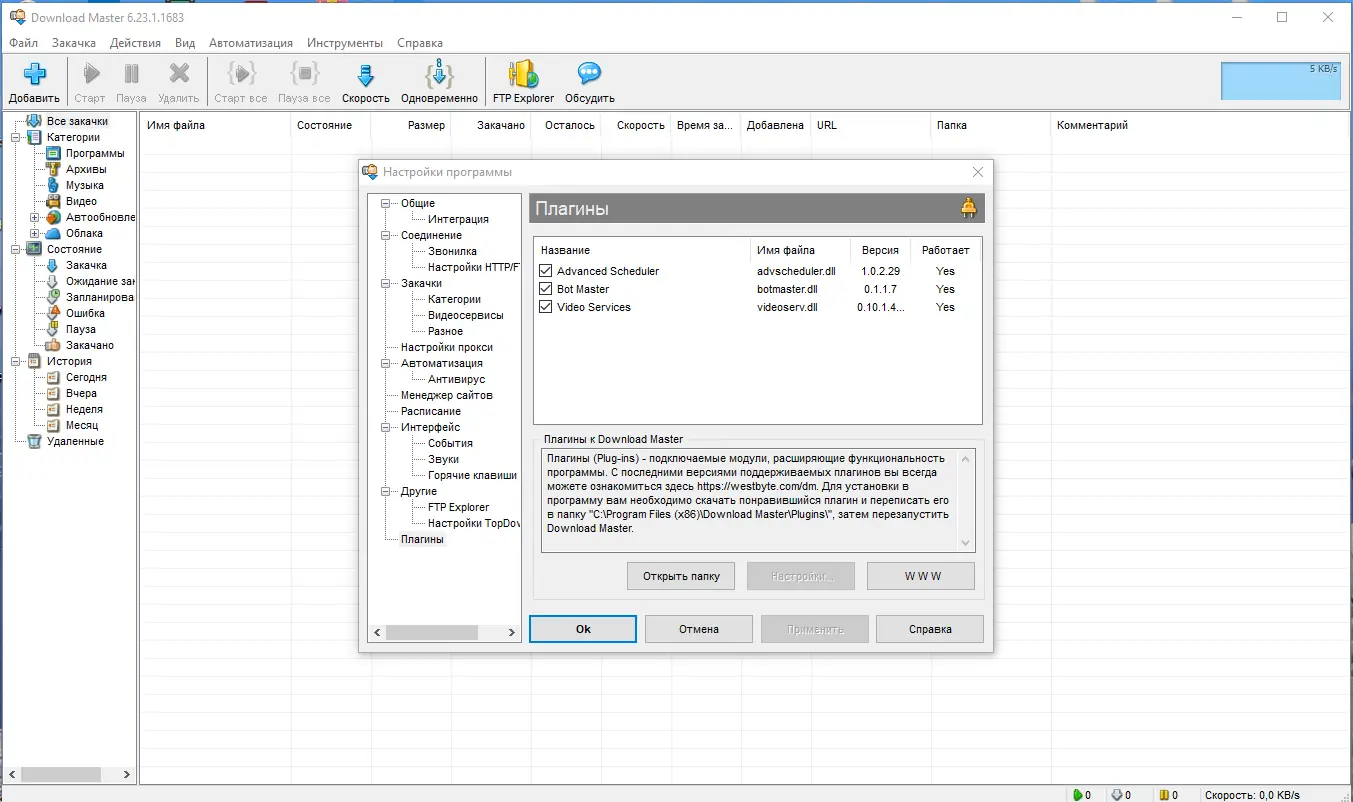Open the Файл menu
The image size is (1353, 802).
(24, 43)
